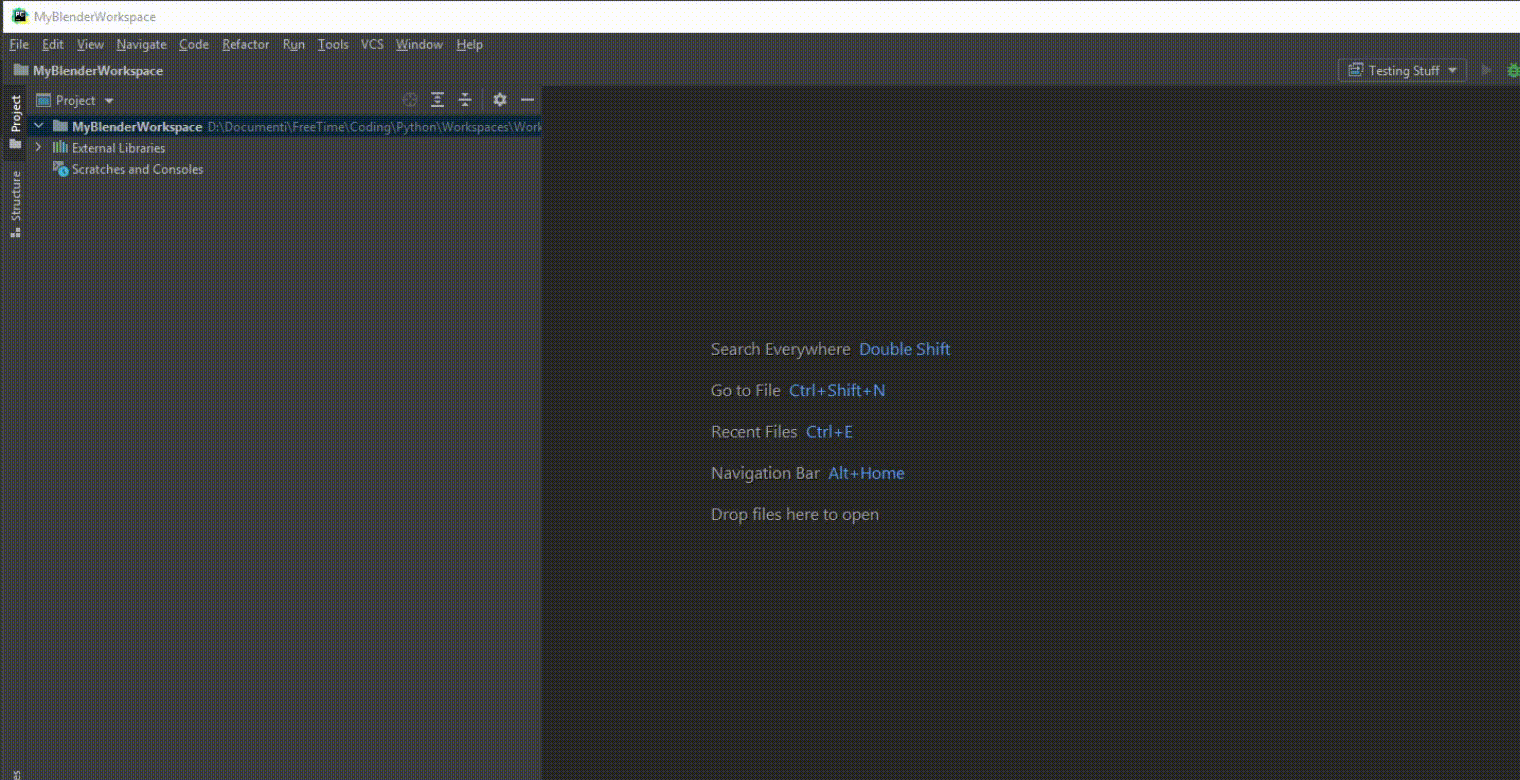Click the Expand All icon in the Project panel

438,100
